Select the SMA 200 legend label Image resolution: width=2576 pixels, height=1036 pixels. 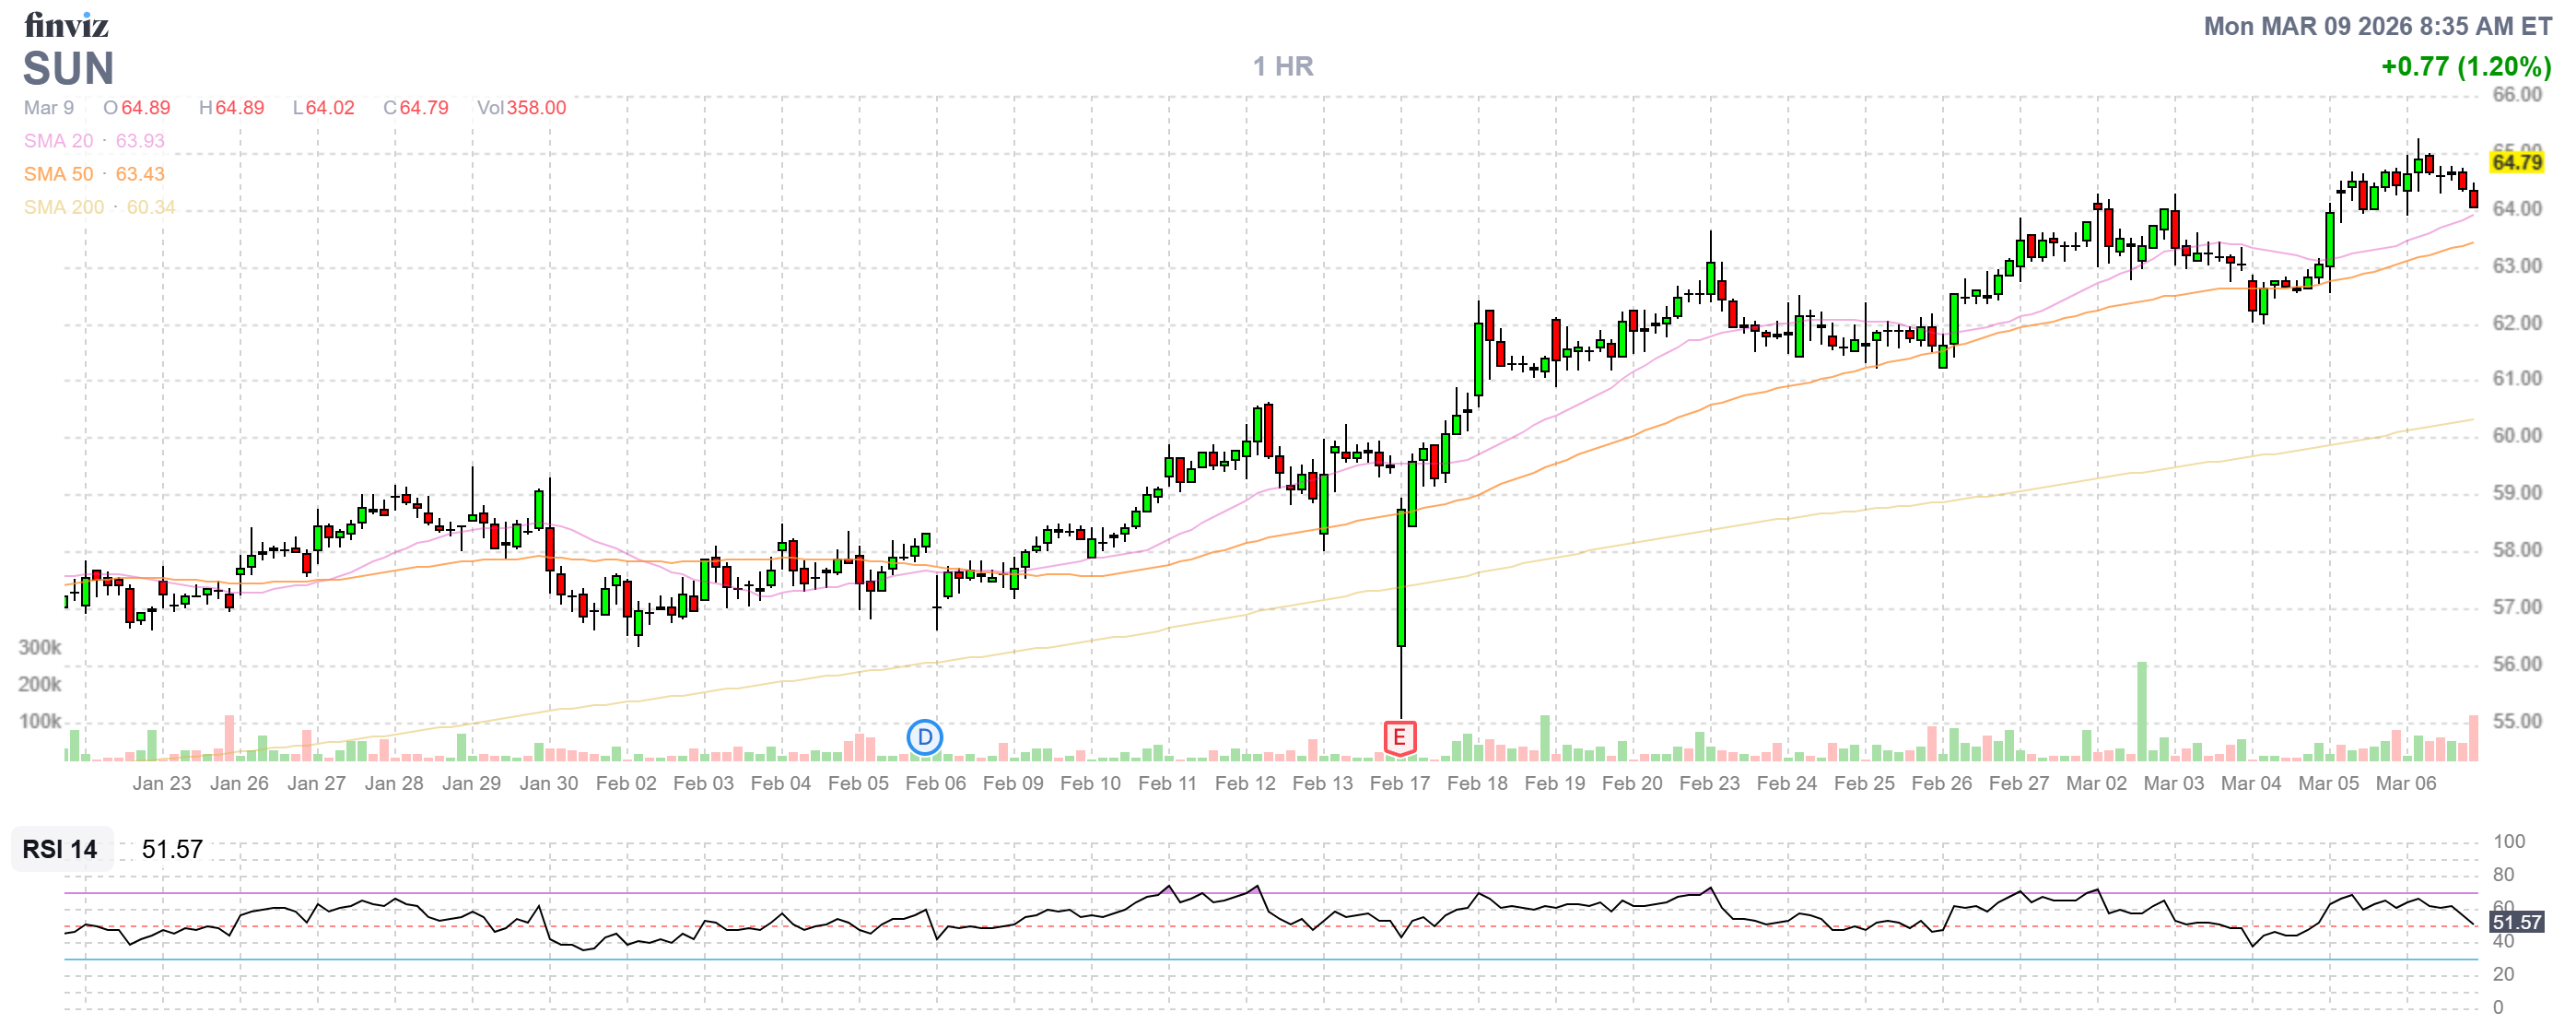pos(63,207)
